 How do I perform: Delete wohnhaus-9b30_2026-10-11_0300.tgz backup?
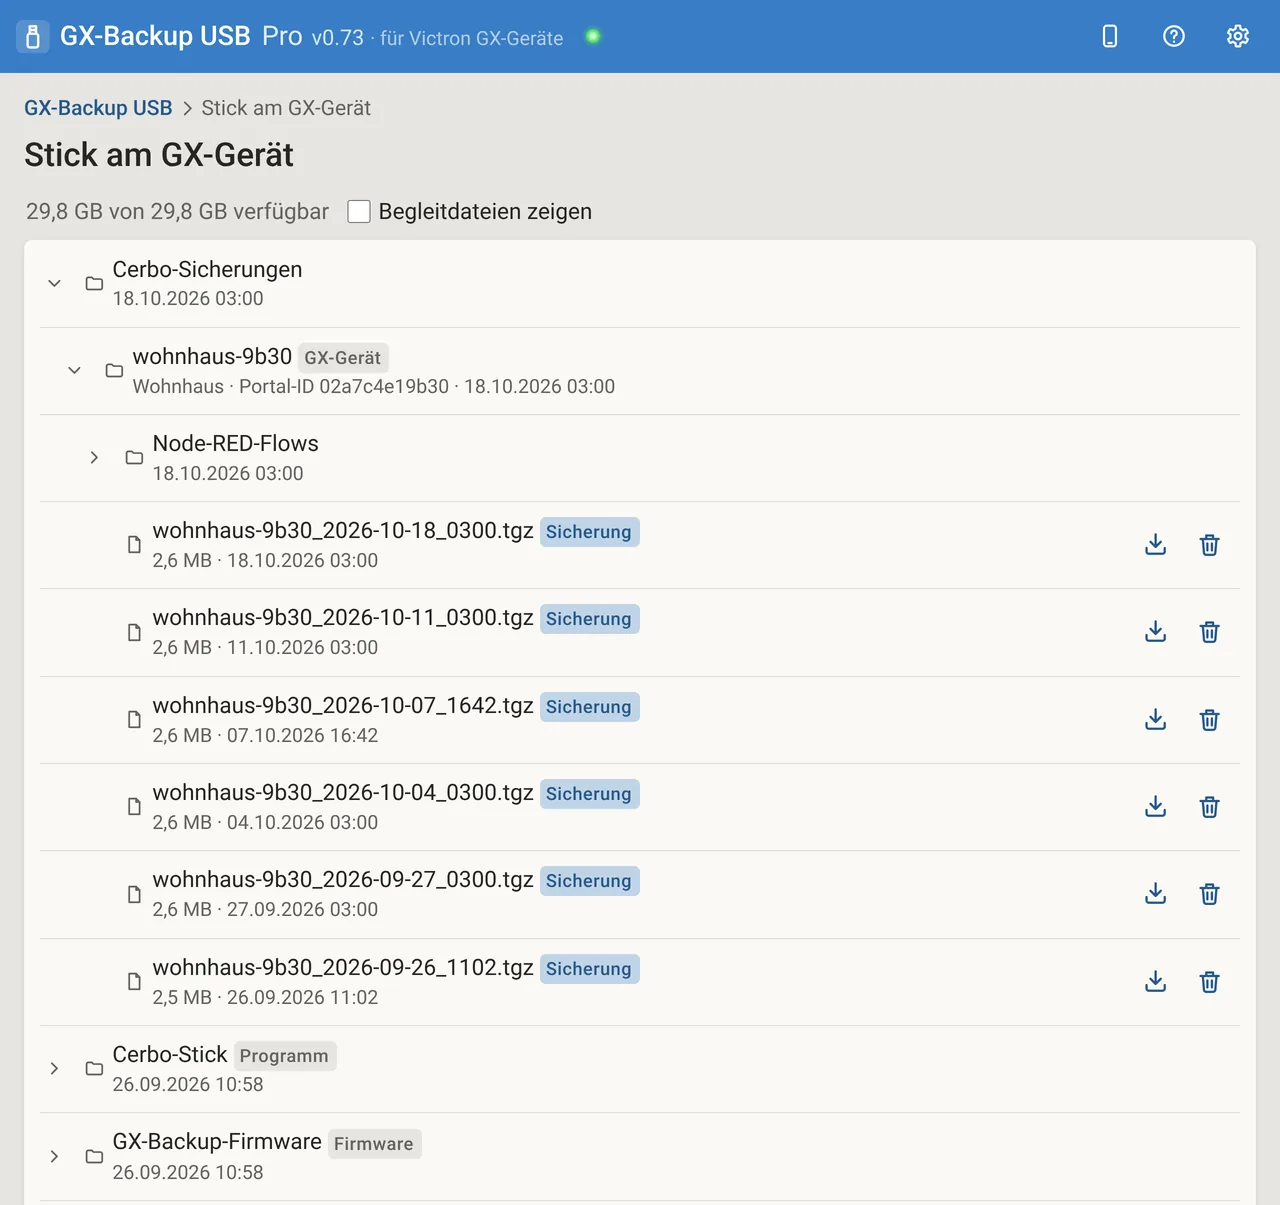[1209, 632]
